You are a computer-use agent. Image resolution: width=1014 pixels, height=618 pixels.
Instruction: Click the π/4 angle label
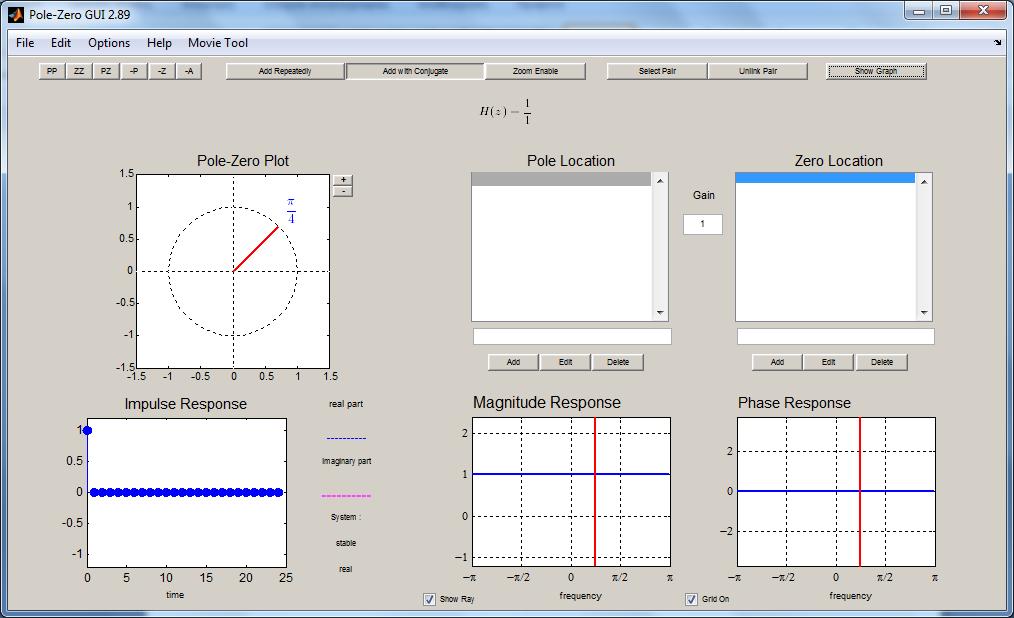point(291,211)
